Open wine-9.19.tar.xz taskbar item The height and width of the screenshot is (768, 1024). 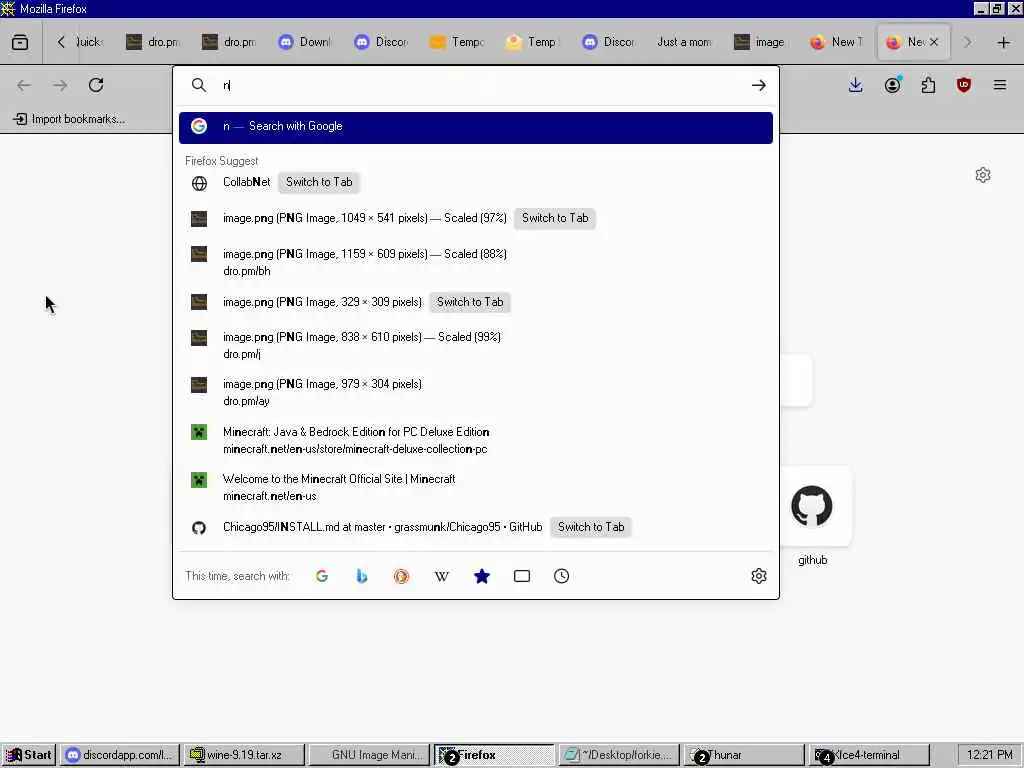point(244,755)
